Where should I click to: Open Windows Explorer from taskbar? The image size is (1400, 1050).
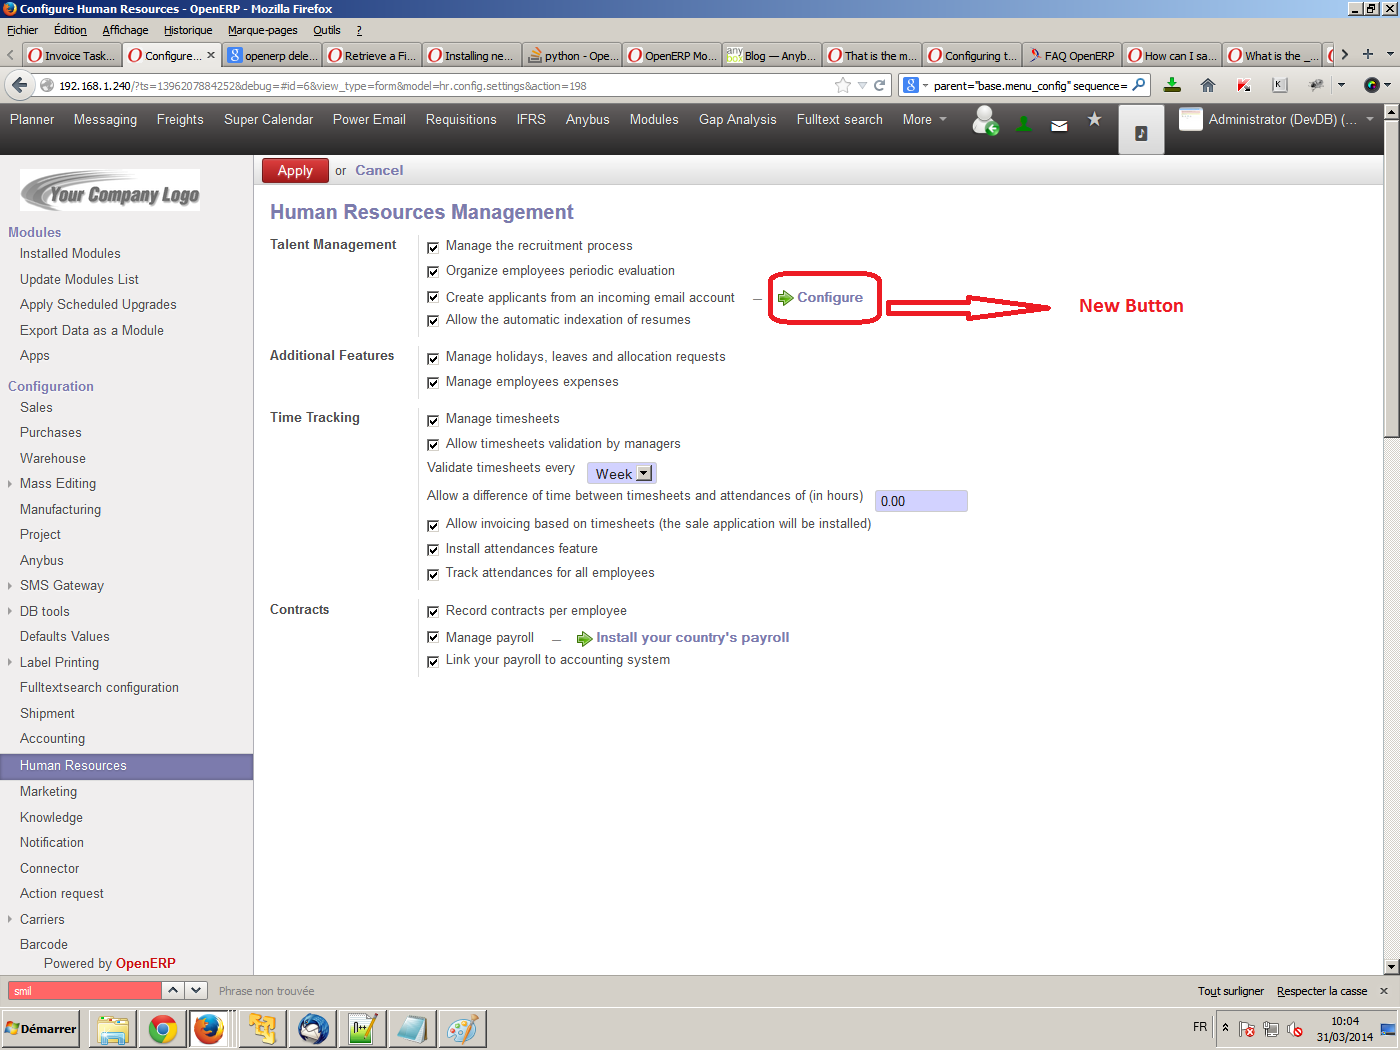coord(113,1028)
